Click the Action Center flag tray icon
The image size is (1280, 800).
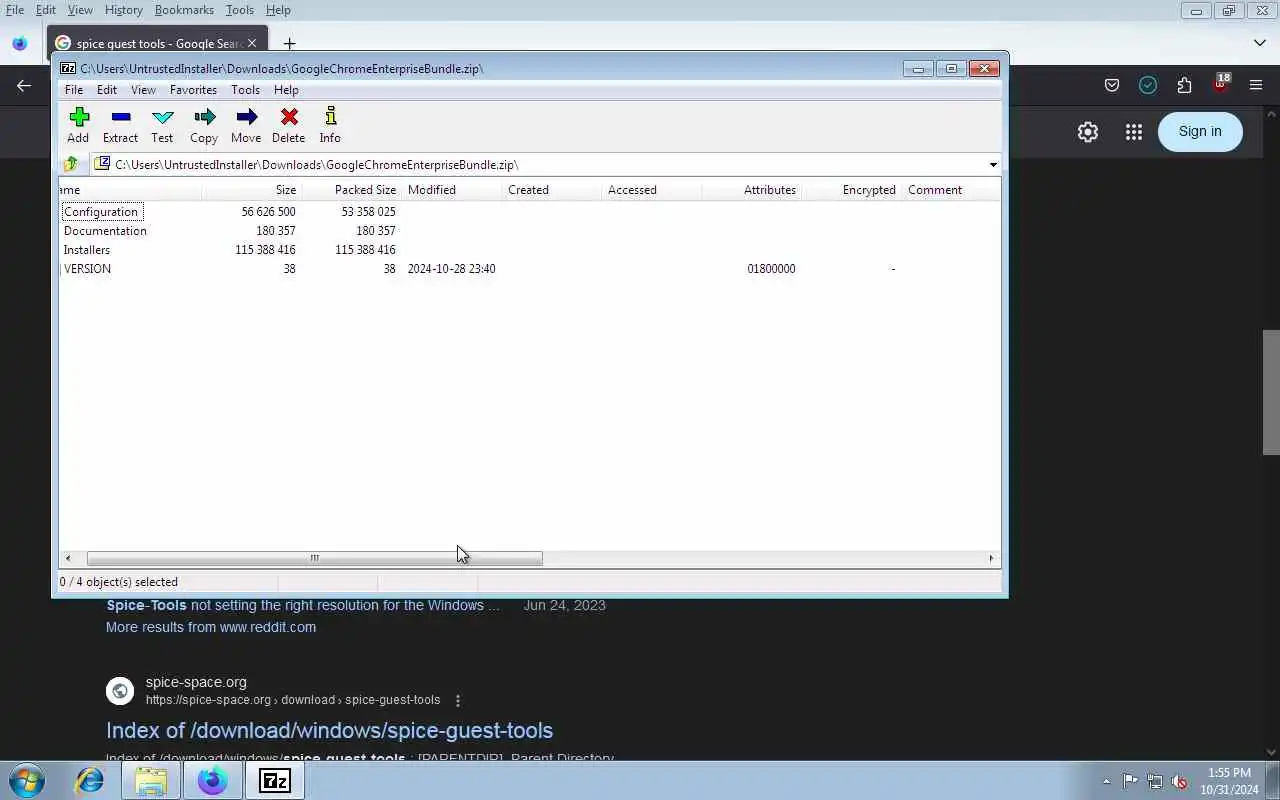point(1130,781)
